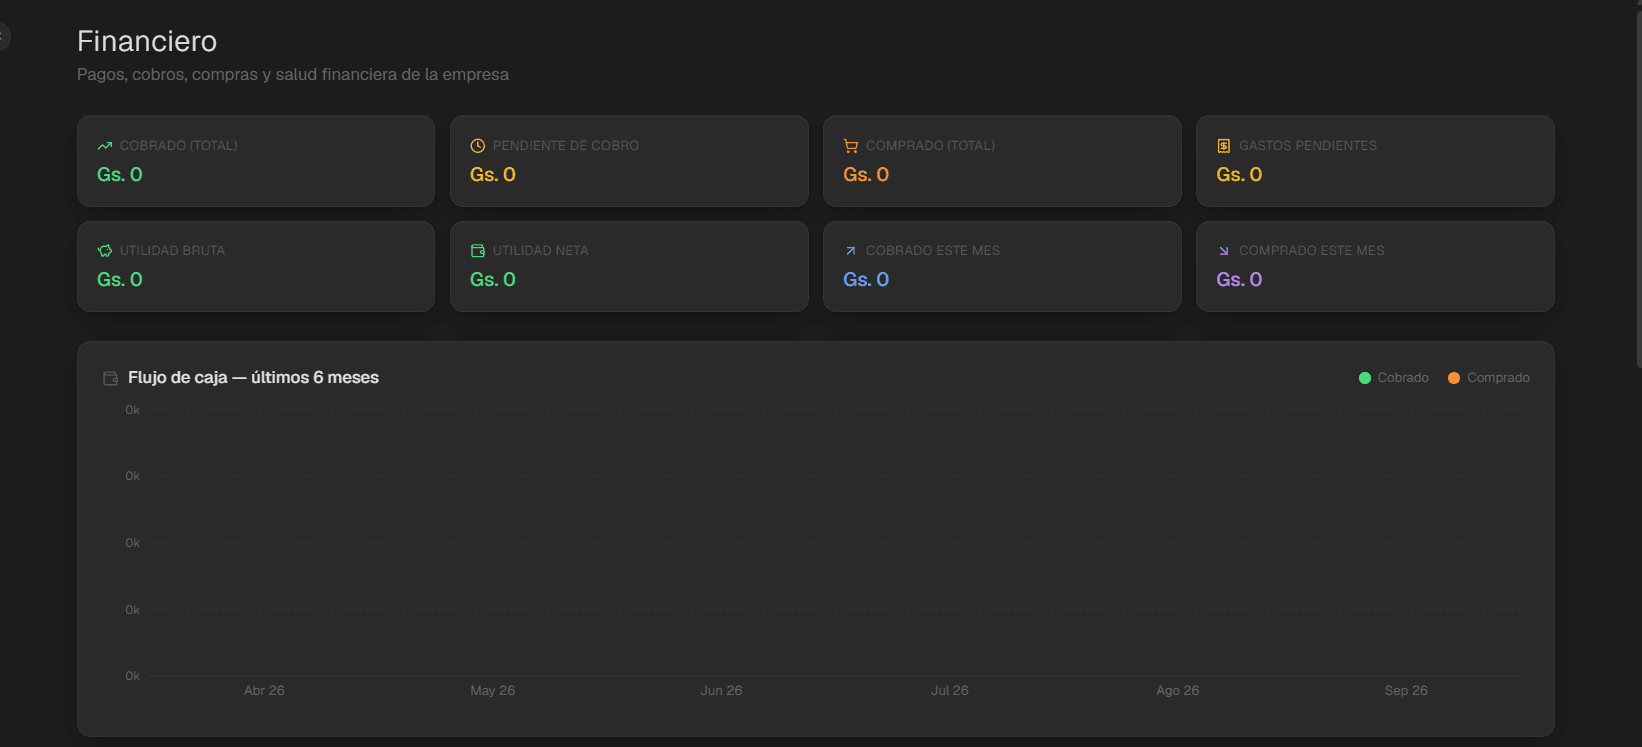Click the green Cobrado legend dot
This screenshot has width=1642, height=747.
coord(1365,378)
